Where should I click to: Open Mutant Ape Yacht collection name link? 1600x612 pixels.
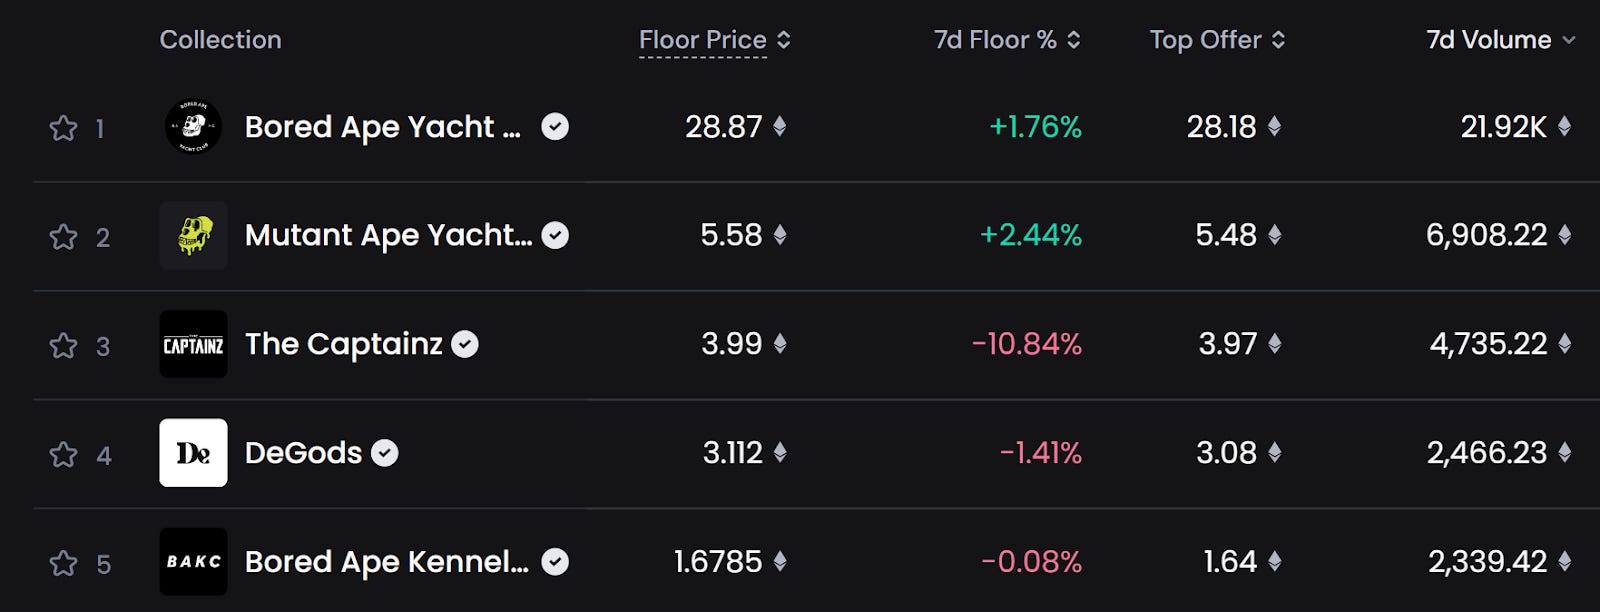388,235
